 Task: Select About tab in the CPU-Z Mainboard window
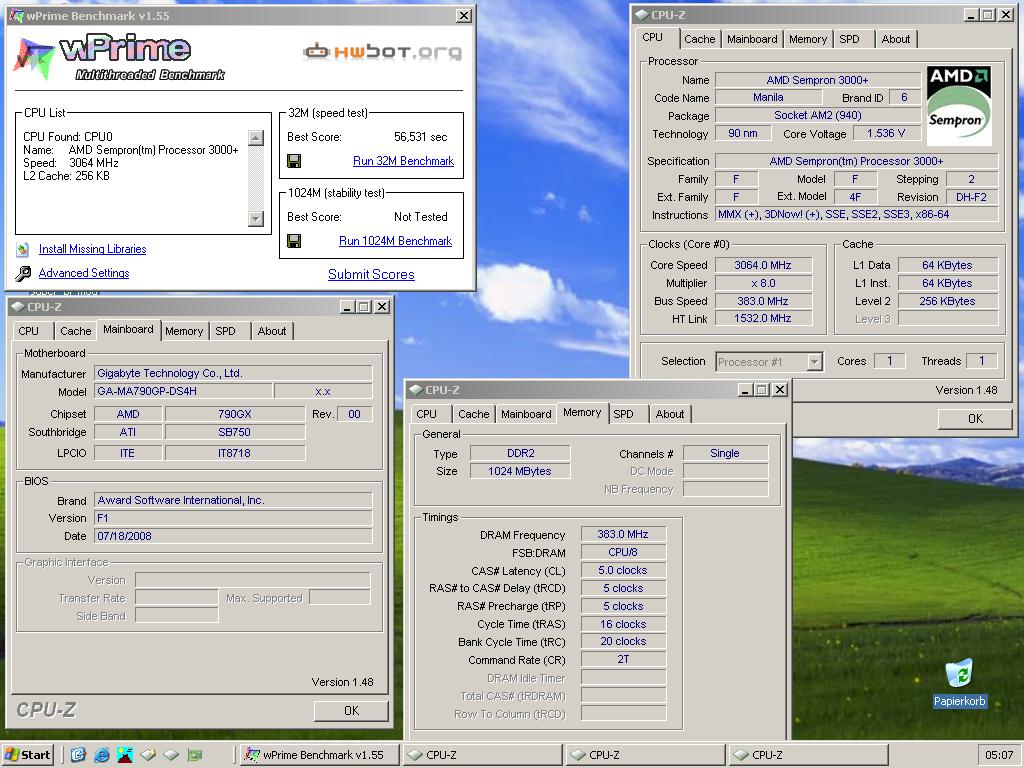pos(272,331)
